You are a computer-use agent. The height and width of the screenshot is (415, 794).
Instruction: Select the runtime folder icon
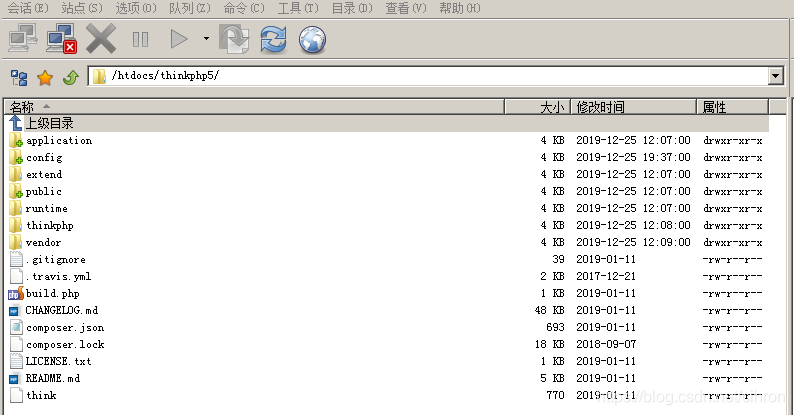pyautogui.click(x=16, y=209)
